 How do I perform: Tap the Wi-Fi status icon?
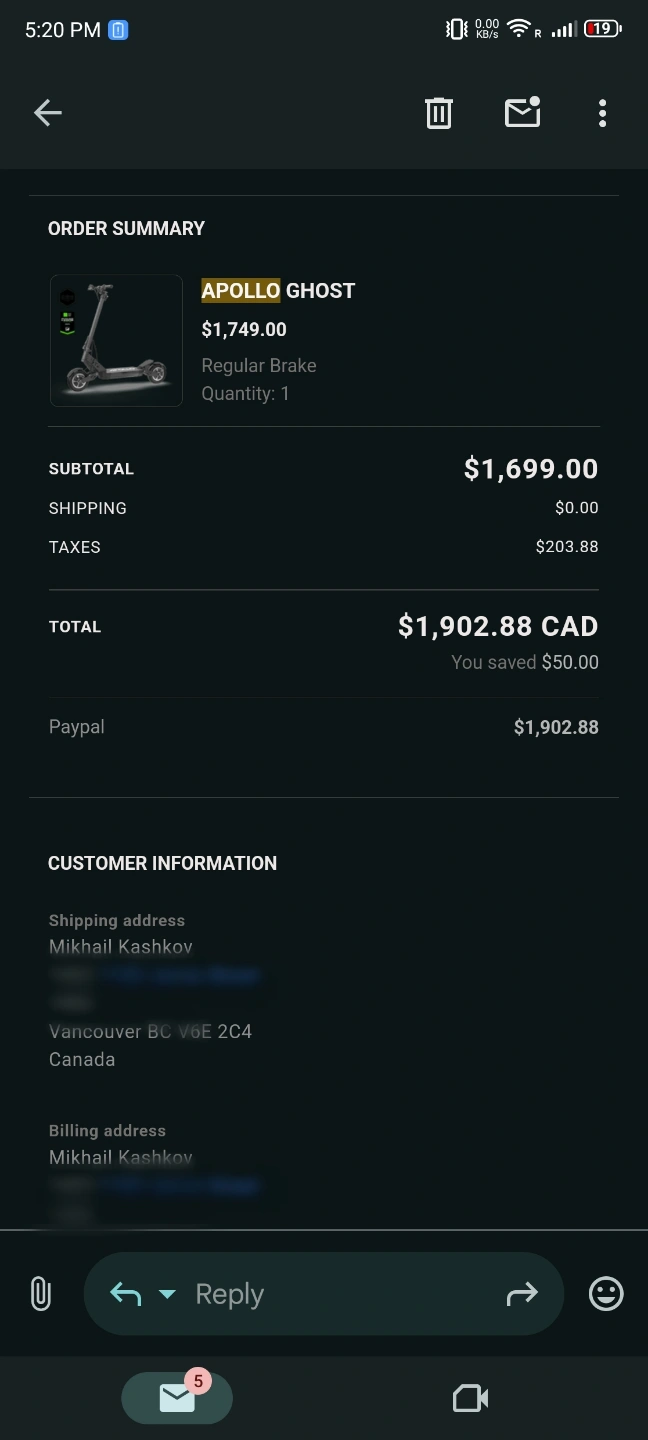518,29
